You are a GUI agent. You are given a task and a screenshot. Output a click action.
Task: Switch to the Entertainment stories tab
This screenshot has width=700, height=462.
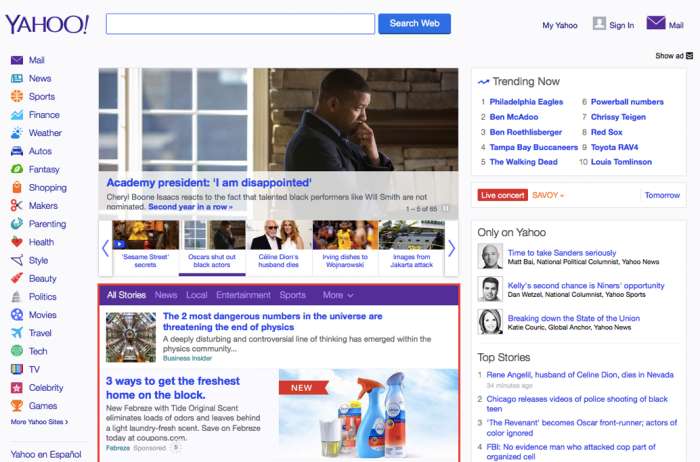click(243, 295)
